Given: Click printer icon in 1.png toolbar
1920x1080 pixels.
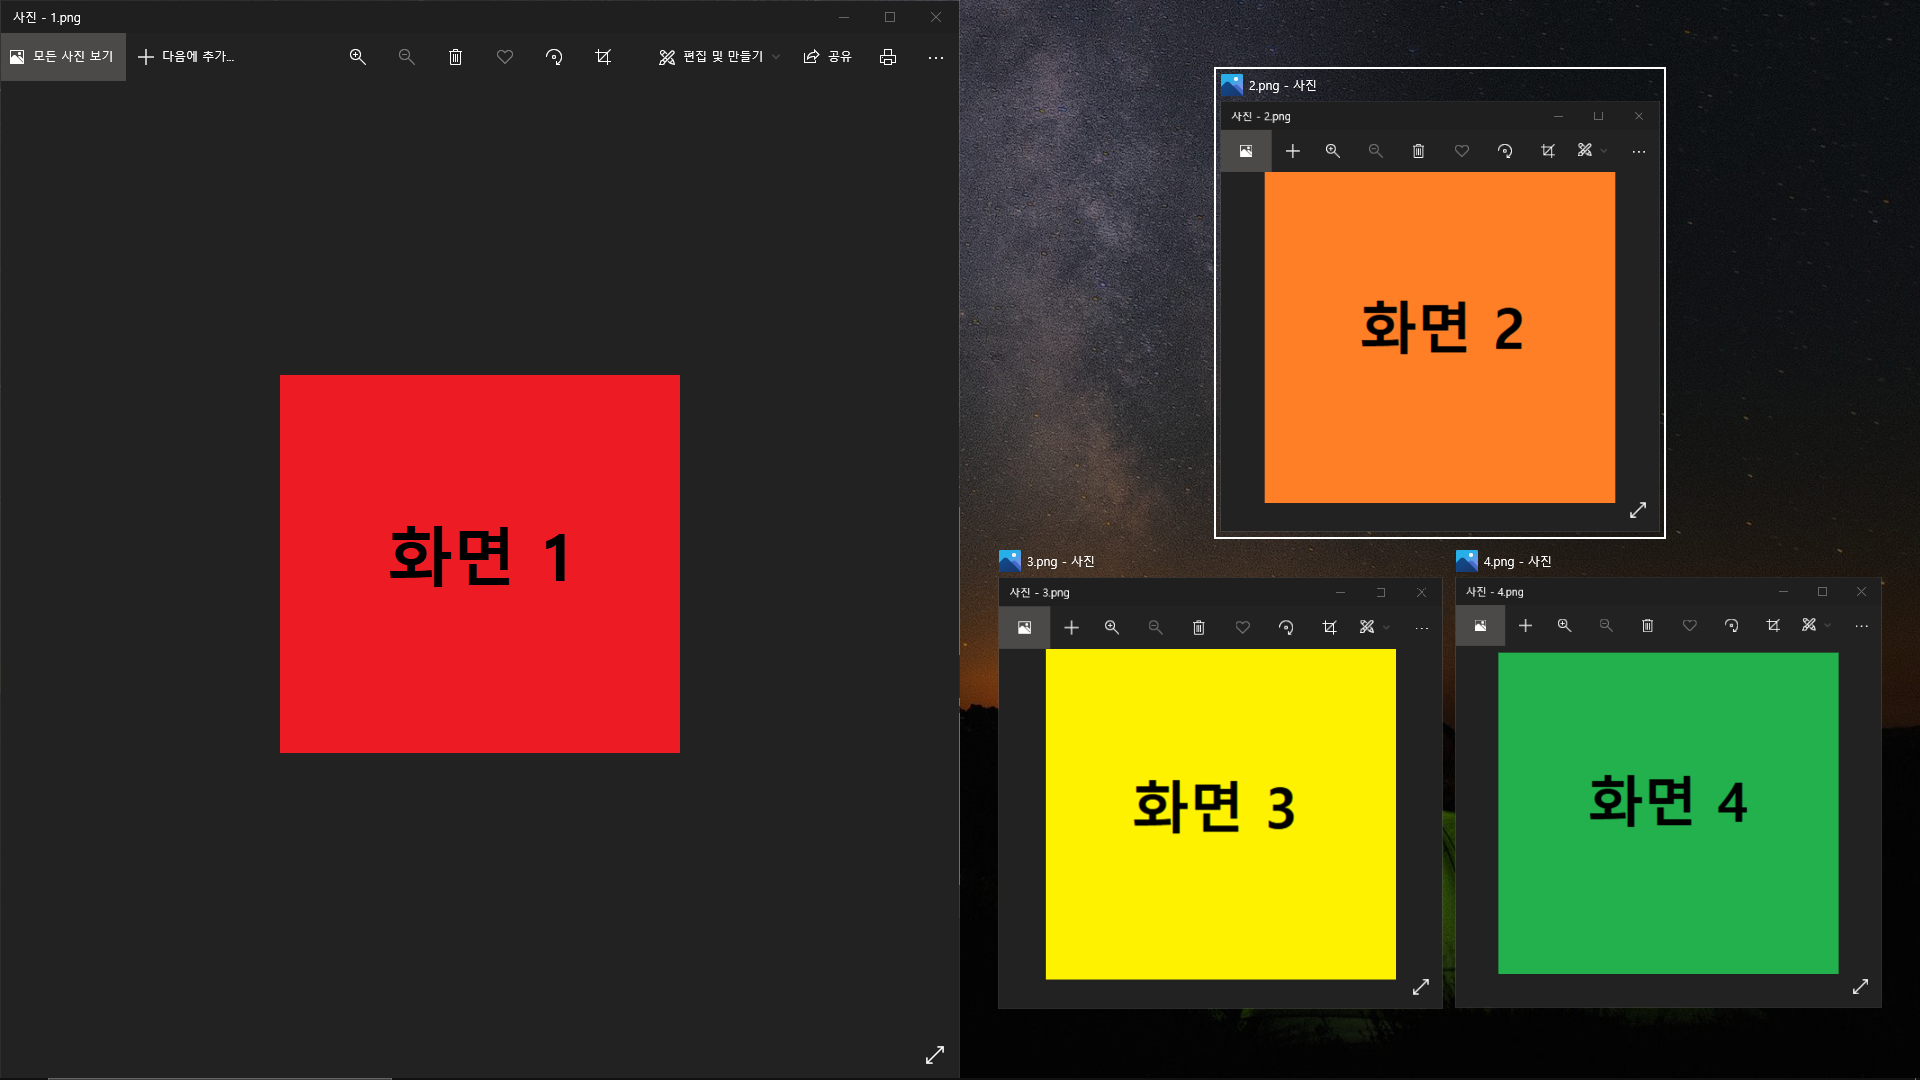Looking at the screenshot, I should (887, 57).
